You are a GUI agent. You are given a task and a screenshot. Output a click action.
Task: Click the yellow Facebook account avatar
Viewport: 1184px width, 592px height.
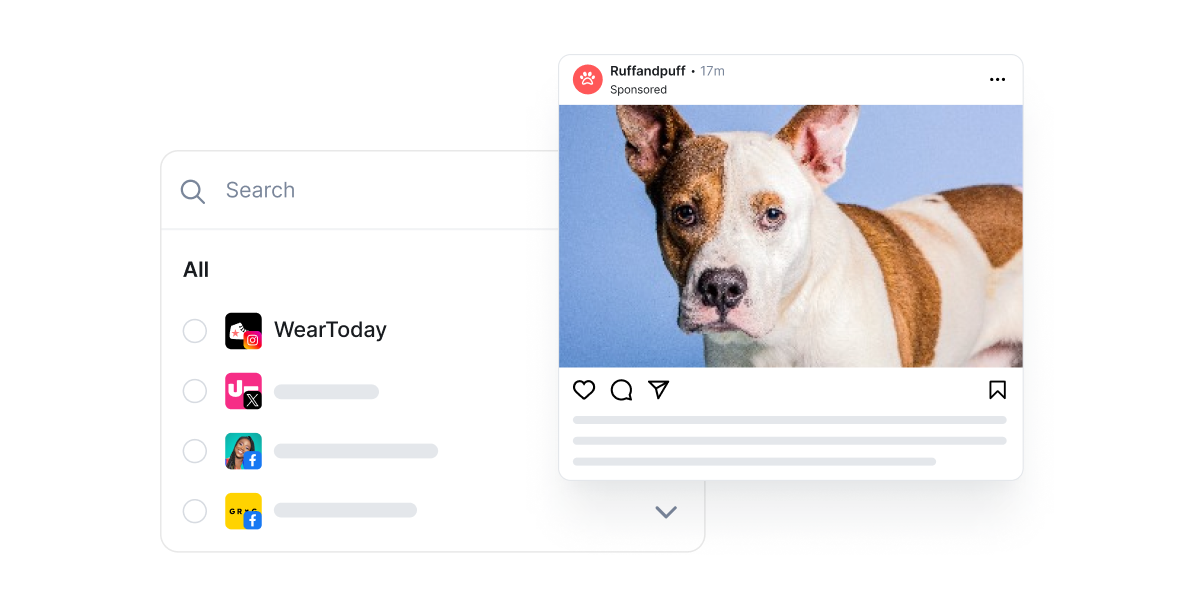click(x=243, y=511)
